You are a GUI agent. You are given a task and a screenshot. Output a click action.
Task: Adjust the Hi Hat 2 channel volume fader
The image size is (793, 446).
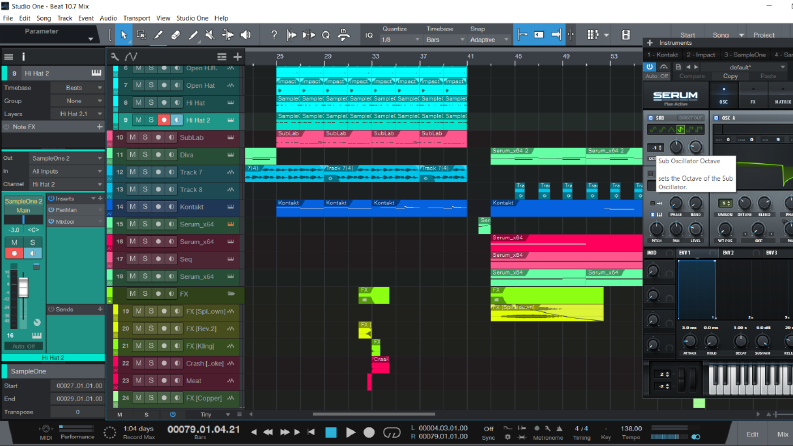[23, 288]
